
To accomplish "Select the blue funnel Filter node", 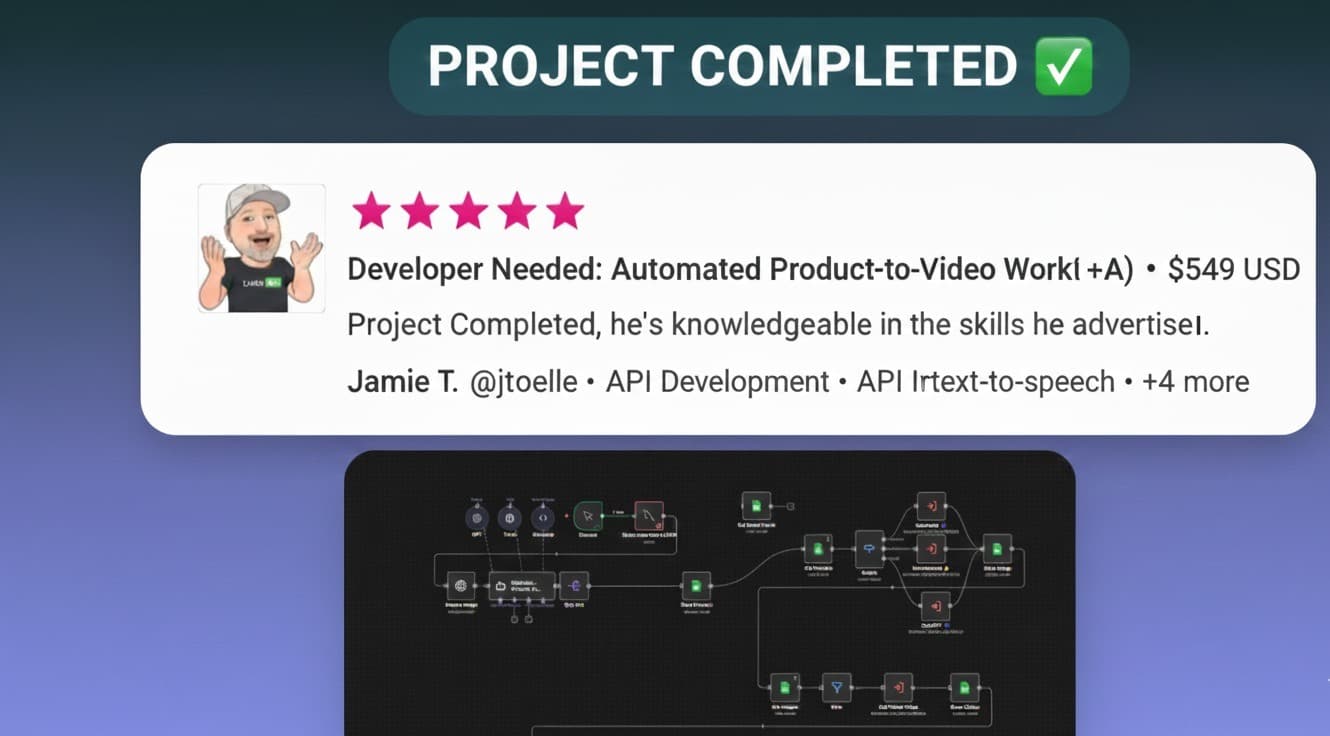I will [x=836, y=688].
